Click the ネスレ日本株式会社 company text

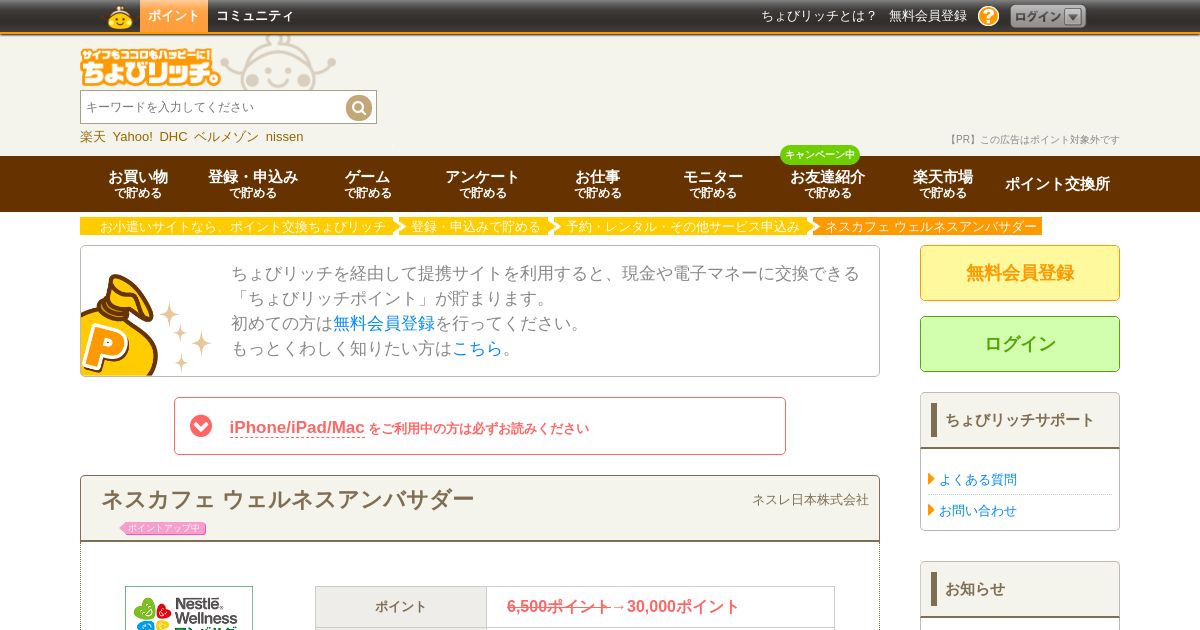click(x=810, y=500)
